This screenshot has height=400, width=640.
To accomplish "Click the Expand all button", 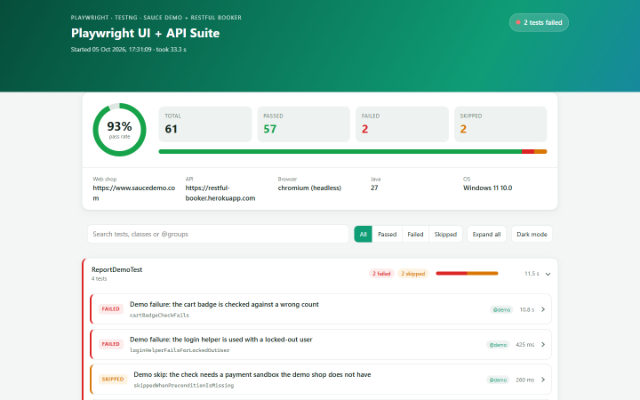I will 487,234.
